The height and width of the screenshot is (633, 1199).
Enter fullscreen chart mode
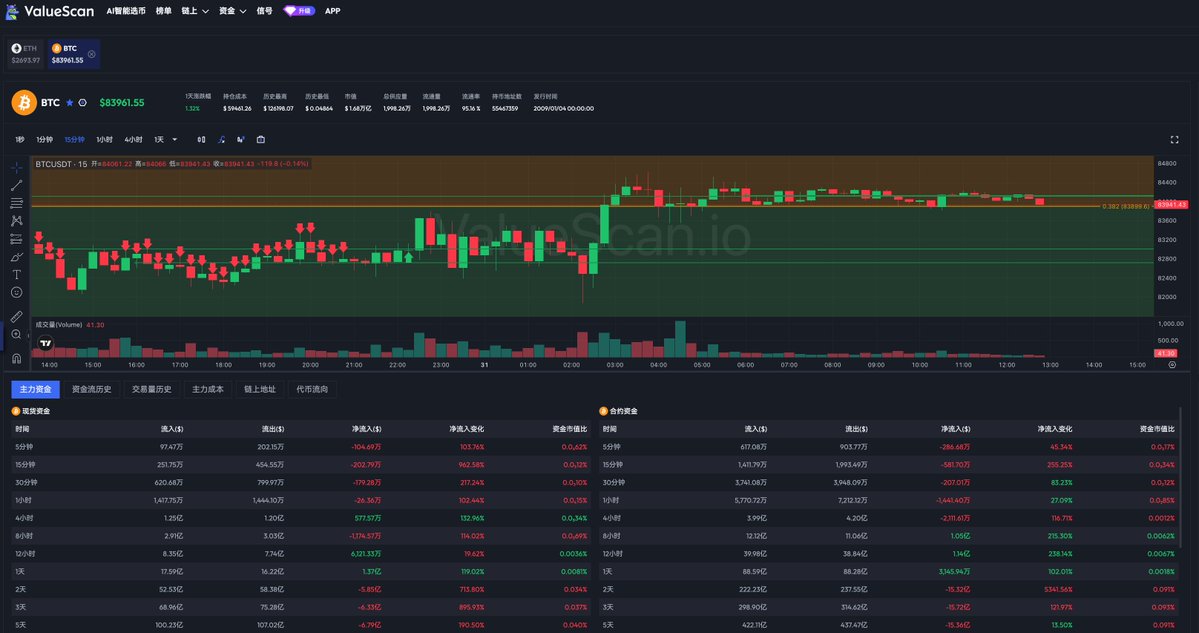coord(1175,140)
